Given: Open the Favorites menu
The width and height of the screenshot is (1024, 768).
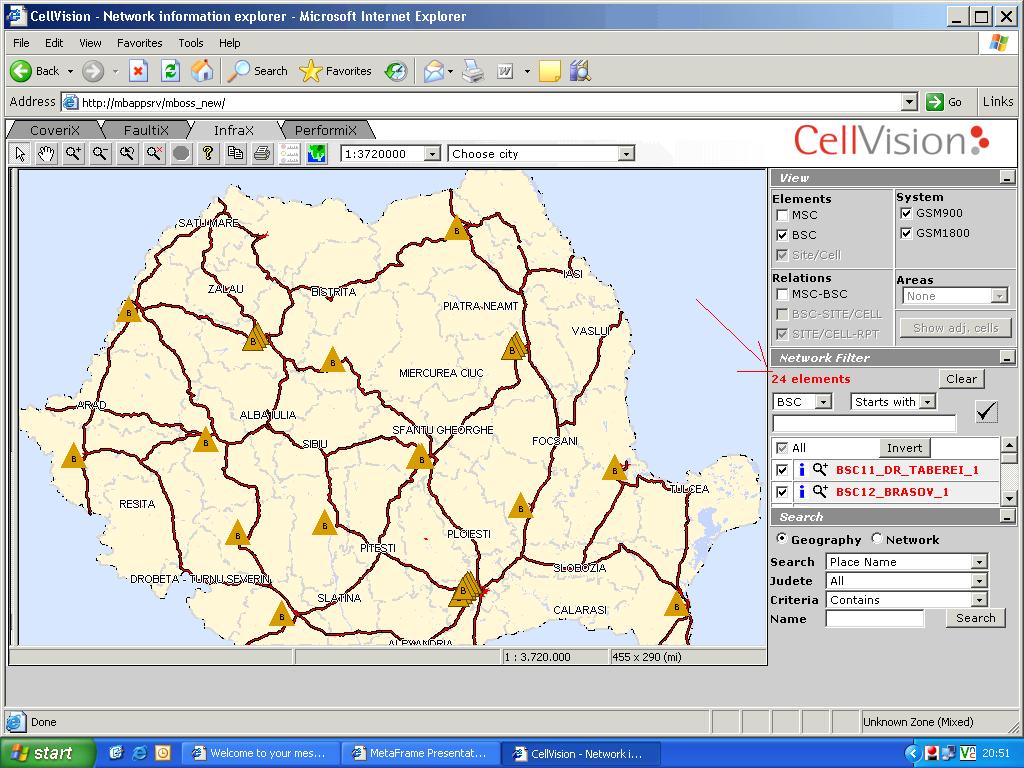Looking at the screenshot, I should tap(140, 43).
